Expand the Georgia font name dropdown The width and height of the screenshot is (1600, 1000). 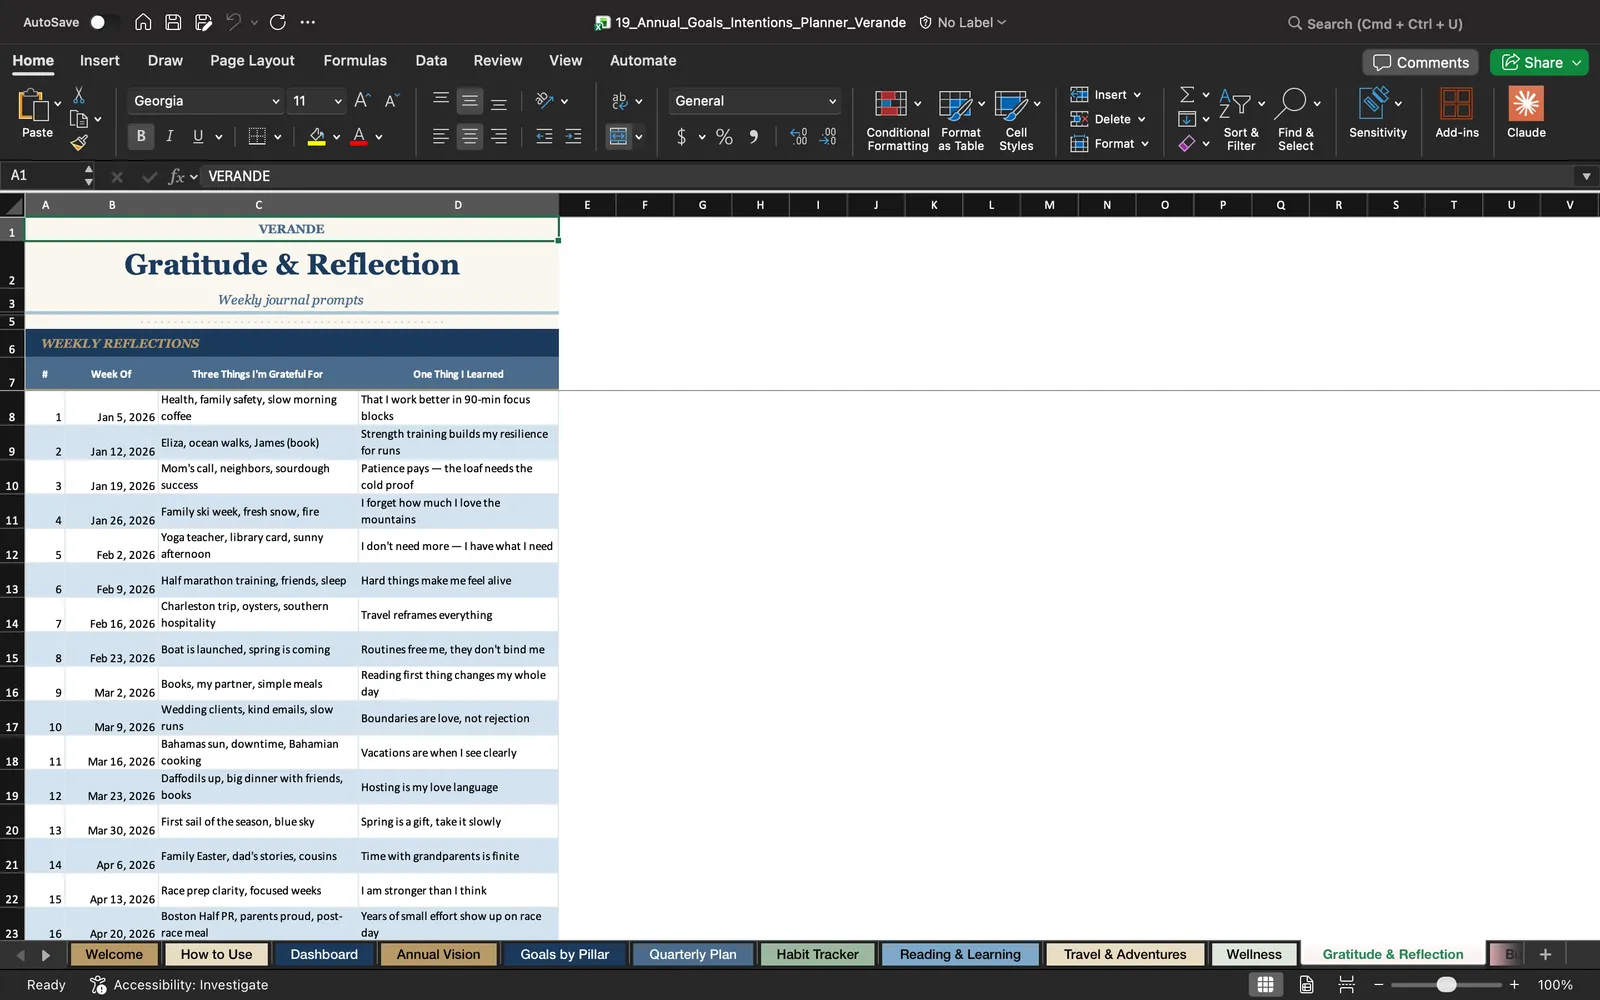pos(276,101)
